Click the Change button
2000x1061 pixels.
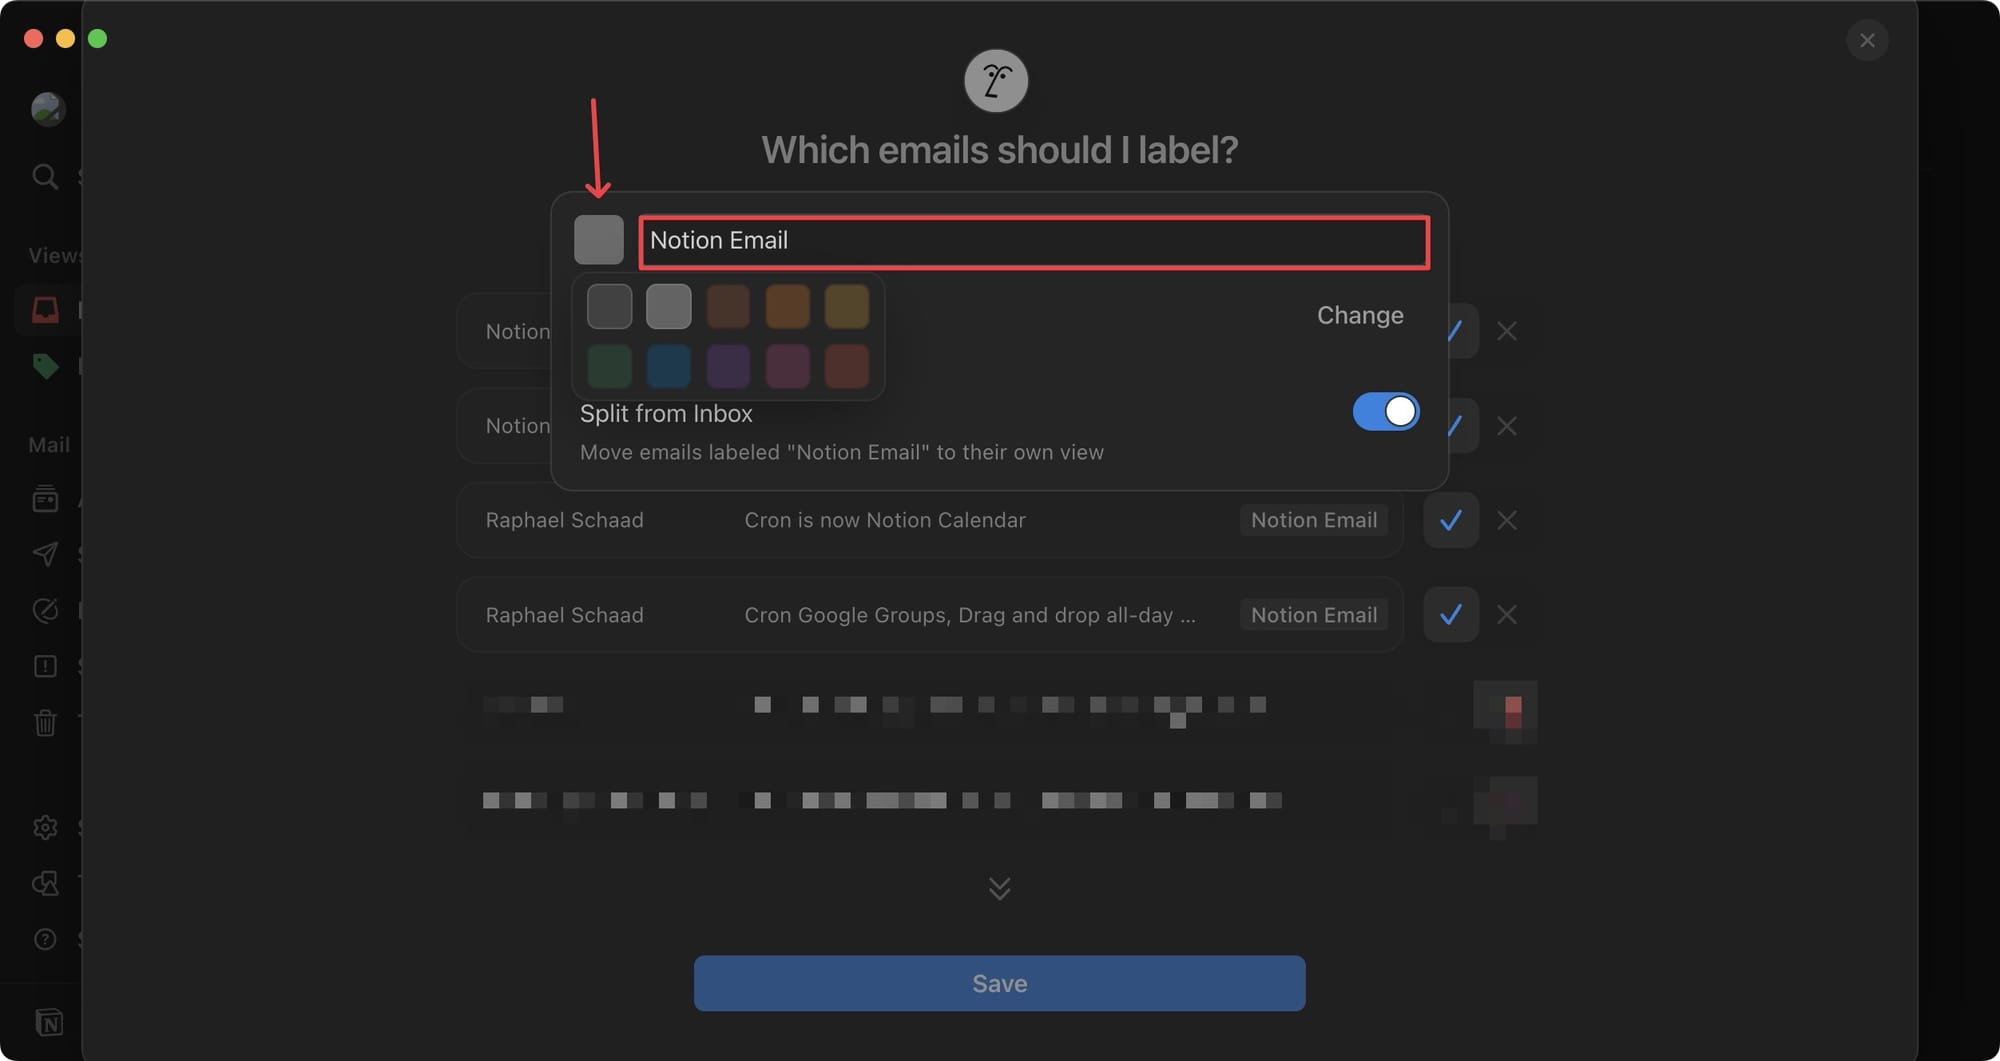pyautogui.click(x=1360, y=315)
